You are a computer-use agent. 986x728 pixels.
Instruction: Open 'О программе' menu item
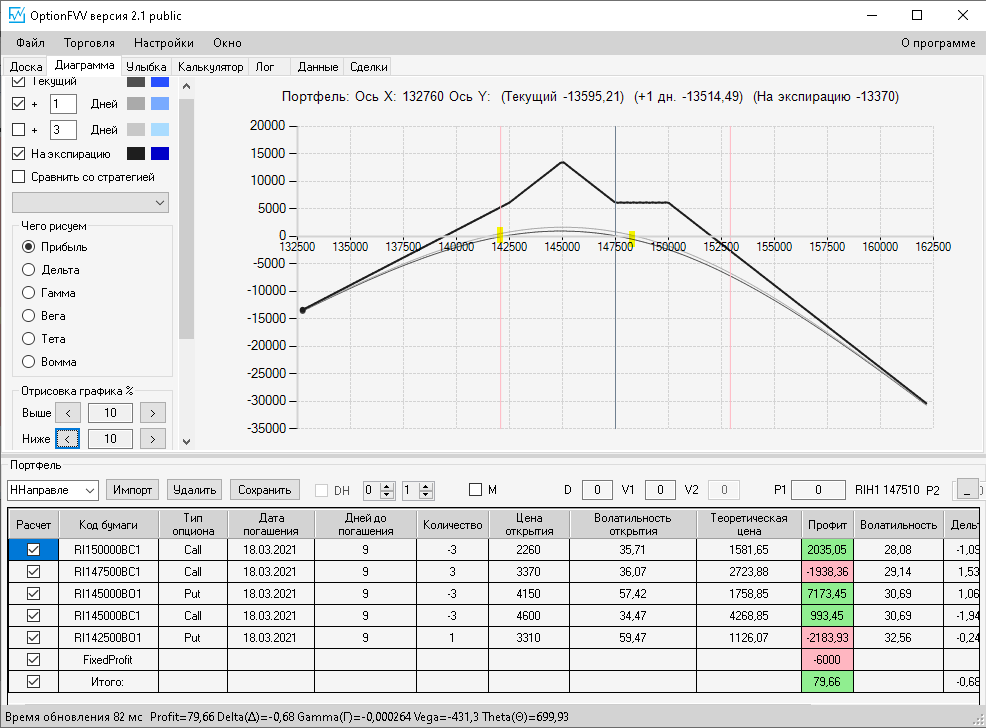pyautogui.click(x=938, y=43)
